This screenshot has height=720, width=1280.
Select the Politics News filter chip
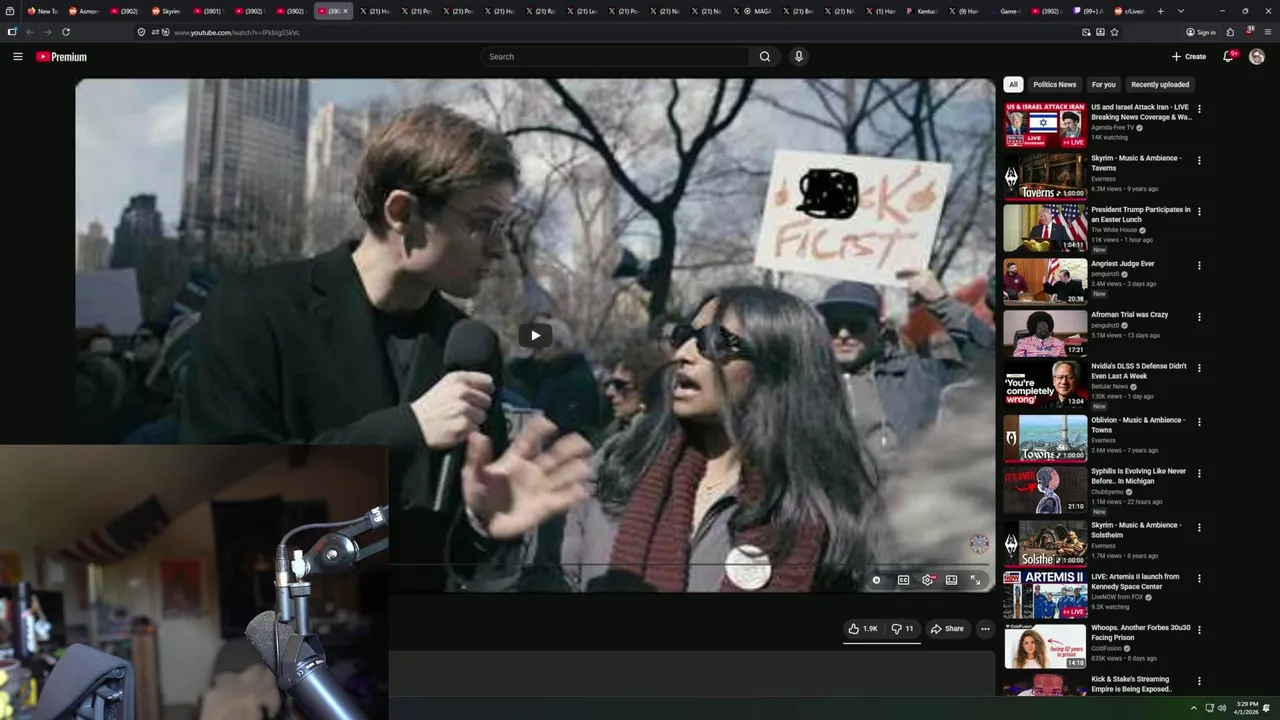coord(1054,85)
